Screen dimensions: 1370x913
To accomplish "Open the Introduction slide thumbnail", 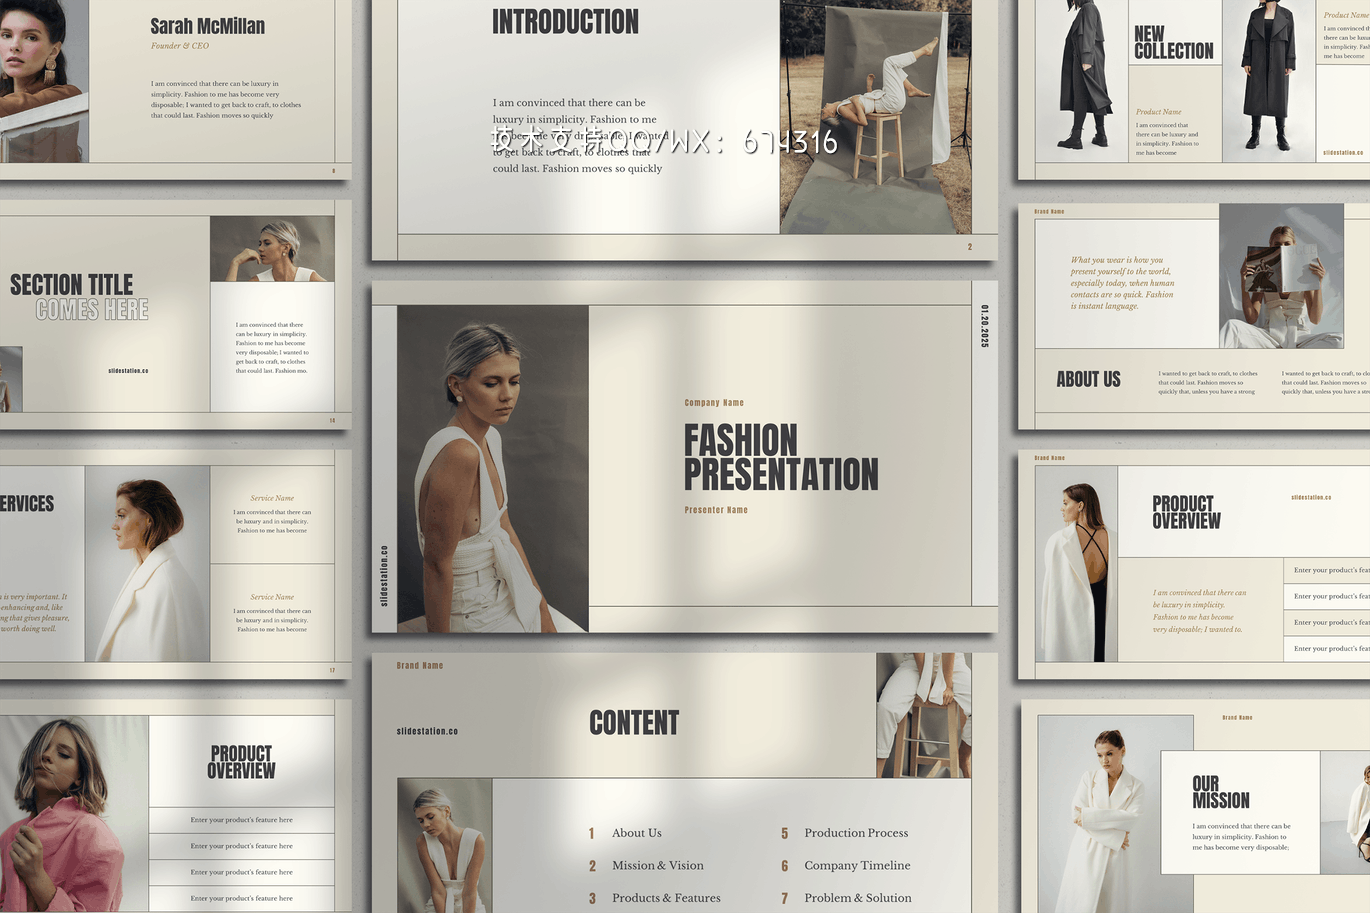I will pyautogui.click(x=685, y=130).
